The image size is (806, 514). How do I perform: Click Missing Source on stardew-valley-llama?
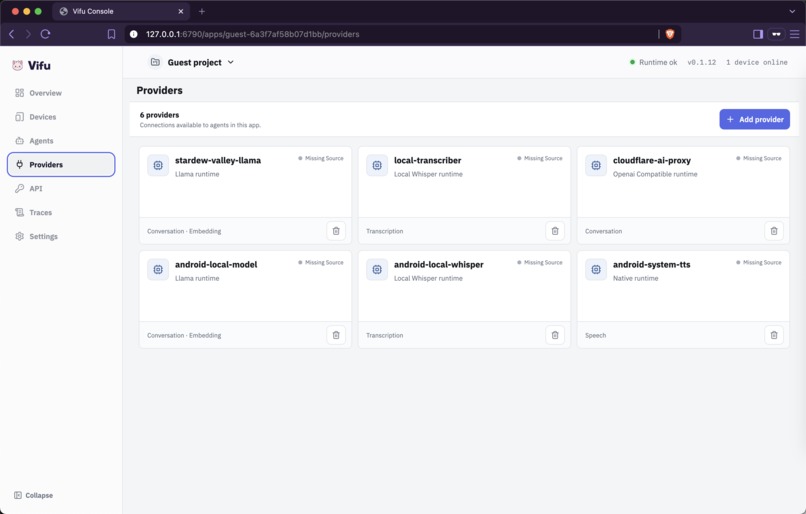321,158
